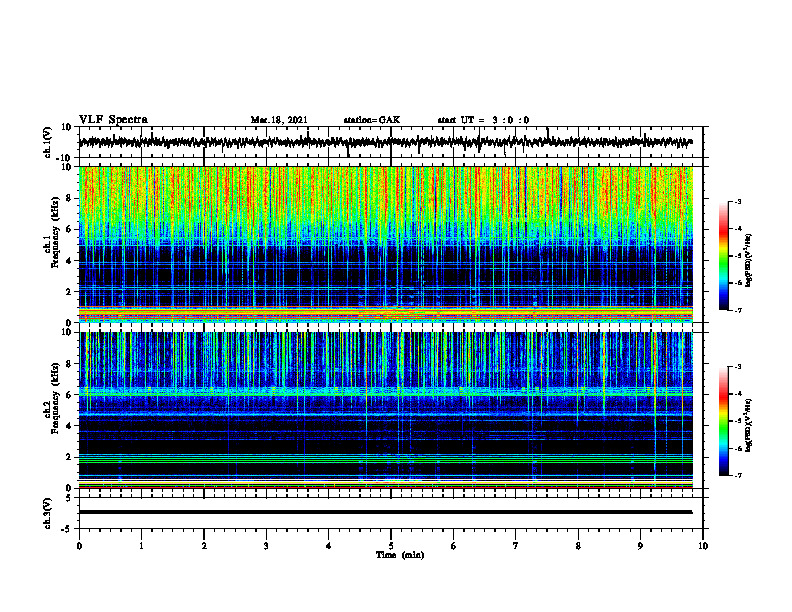Click the ch.2 spectrogram color scale bar
This screenshot has height=612, width=792.
724,421
